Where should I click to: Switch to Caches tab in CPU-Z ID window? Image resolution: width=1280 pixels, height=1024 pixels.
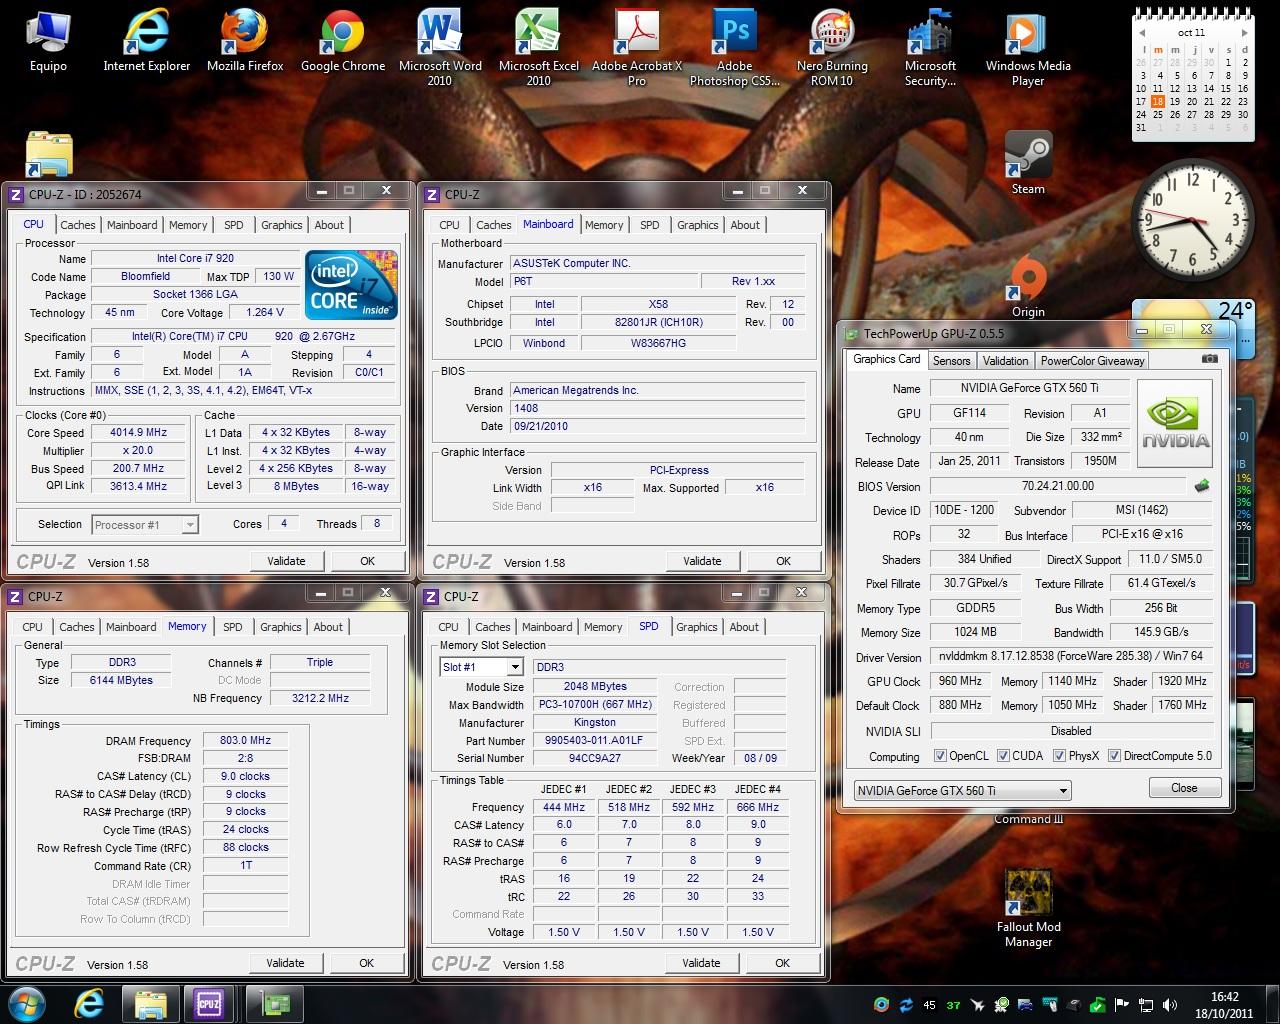pos(78,225)
